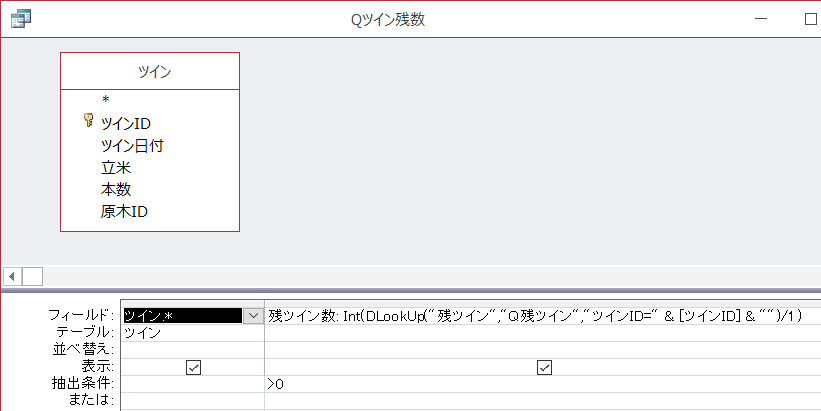Click the または cell under 残ツイン数 column
Screen dimensions: 821x411
pos(540,400)
